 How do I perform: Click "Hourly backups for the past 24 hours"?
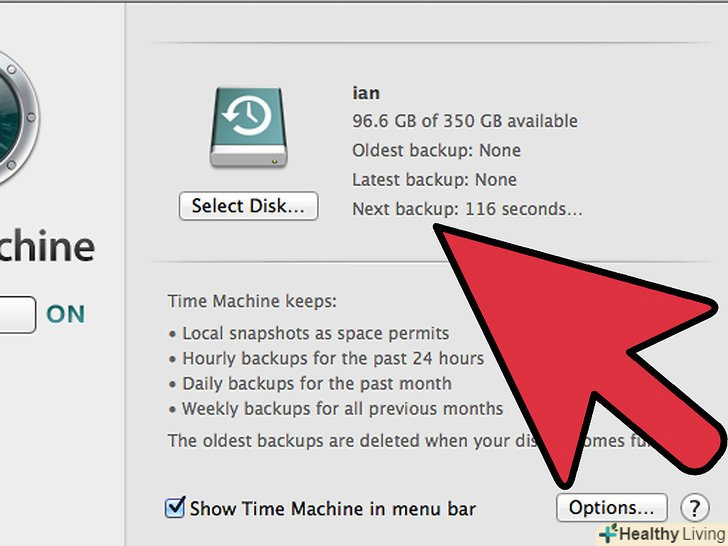pyautogui.click(x=332, y=358)
